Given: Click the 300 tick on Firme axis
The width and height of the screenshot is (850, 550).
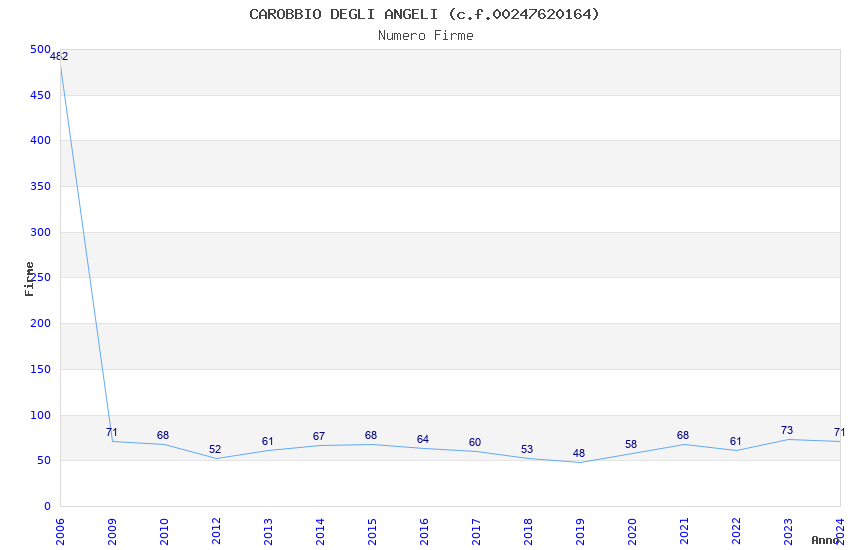Looking at the screenshot, I should pos(41,232).
